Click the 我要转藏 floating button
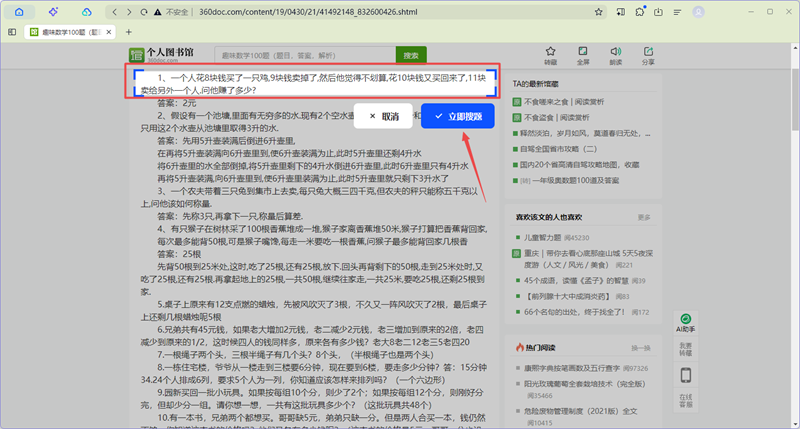The image size is (800, 429). [x=686, y=349]
